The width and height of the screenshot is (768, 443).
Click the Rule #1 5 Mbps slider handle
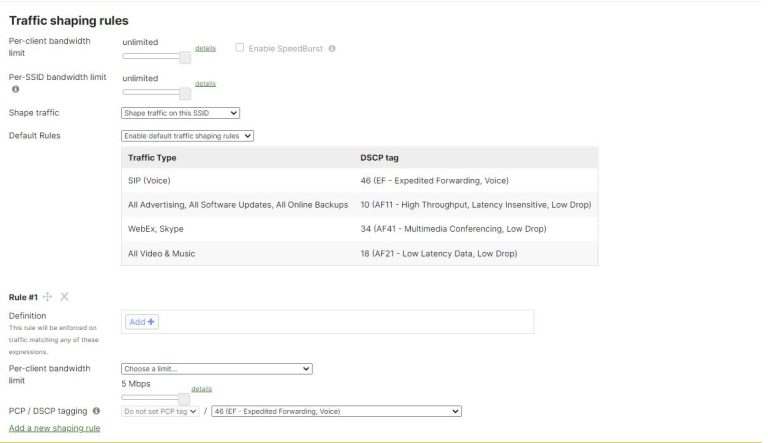point(183,399)
